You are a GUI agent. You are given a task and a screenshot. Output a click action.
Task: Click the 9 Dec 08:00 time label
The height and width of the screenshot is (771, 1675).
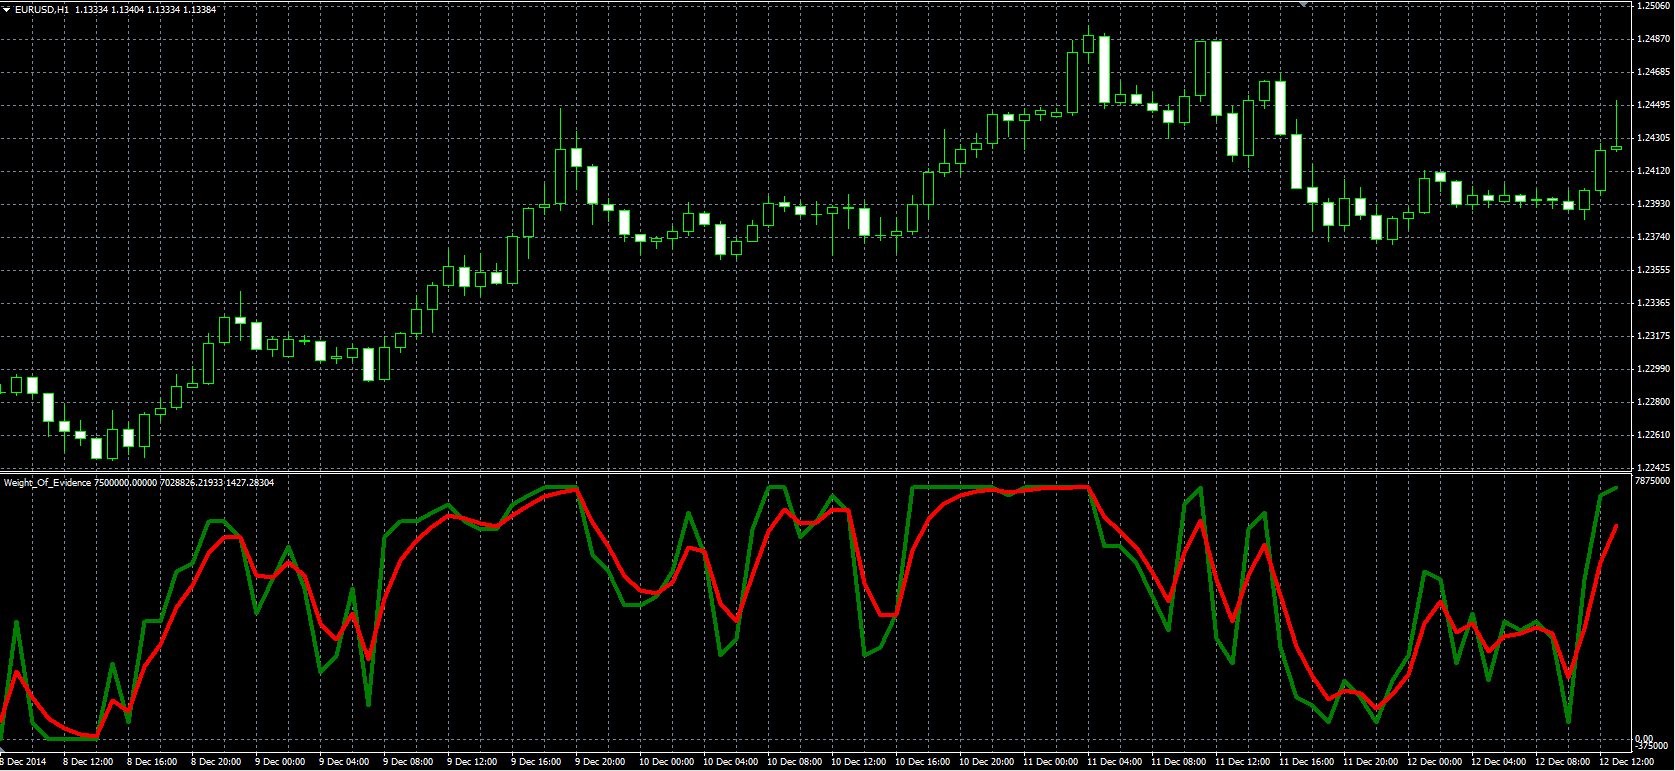[x=408, y=762]
